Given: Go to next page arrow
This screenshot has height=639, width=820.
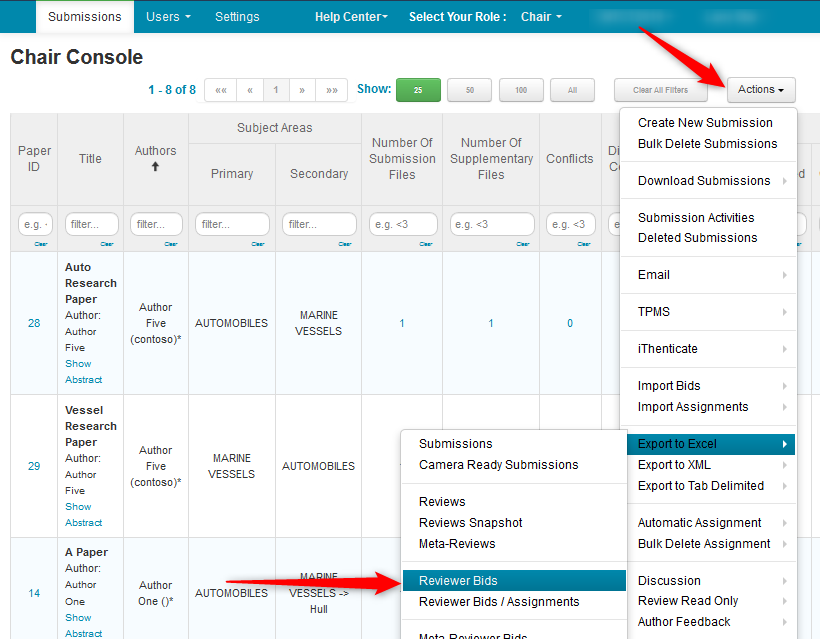Looking at the screenshot, I should click(x=302, y=90).
